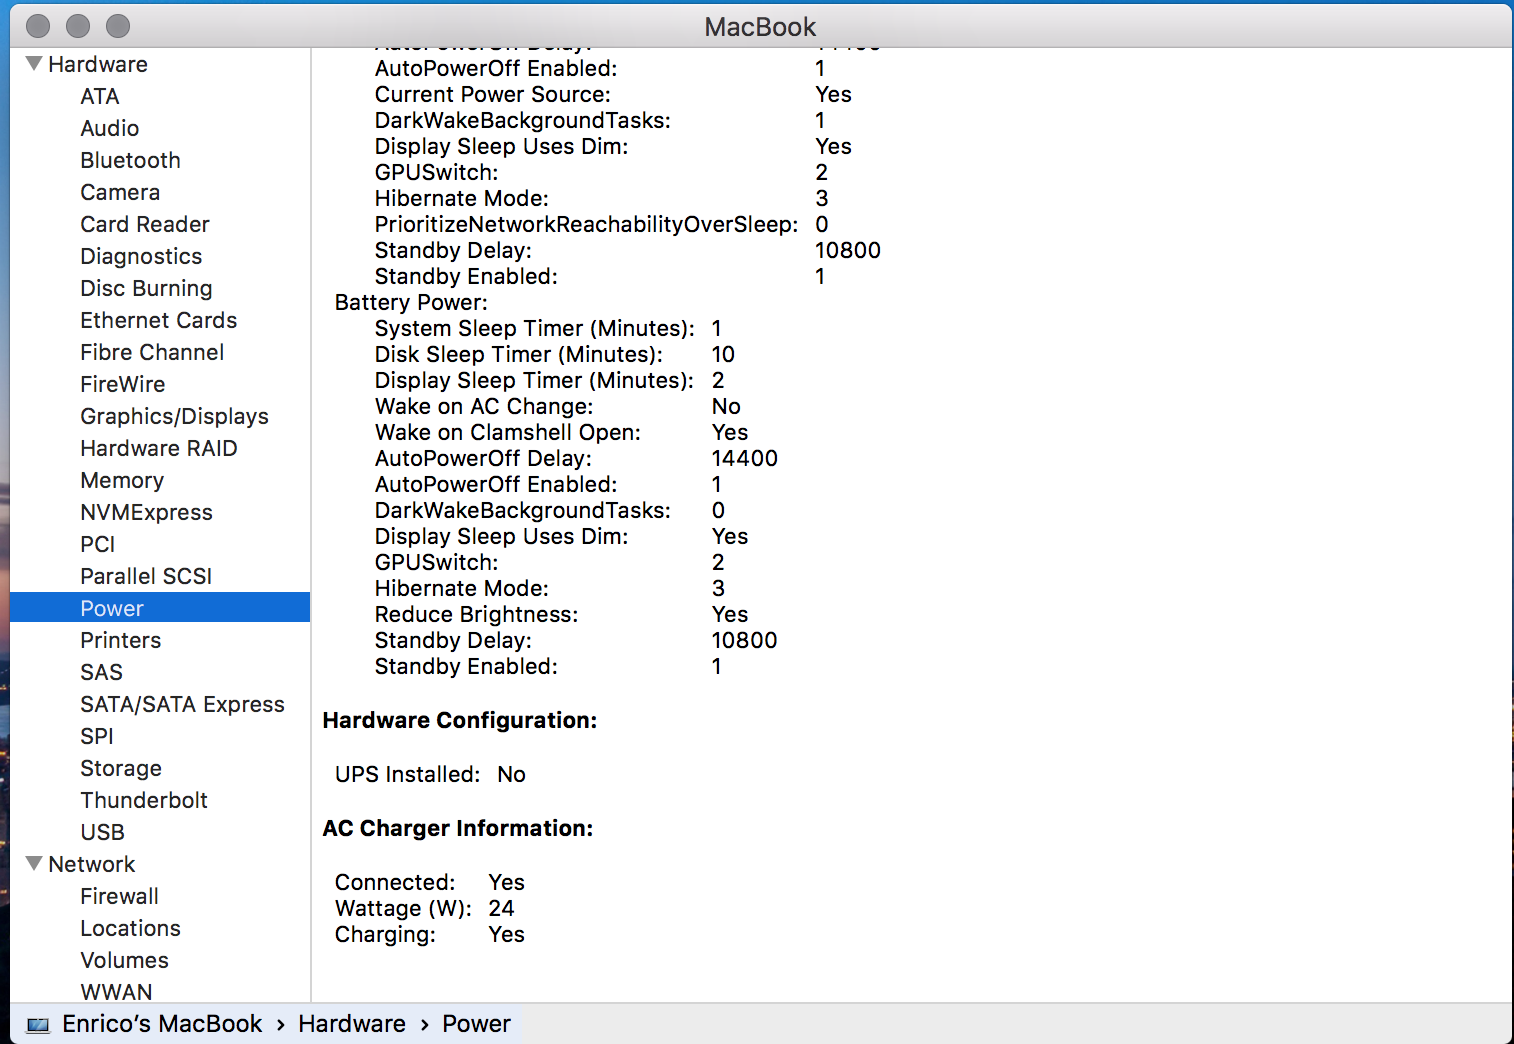
Task: Click the computer icon in path bar
Action: [x=38, y=1025]
